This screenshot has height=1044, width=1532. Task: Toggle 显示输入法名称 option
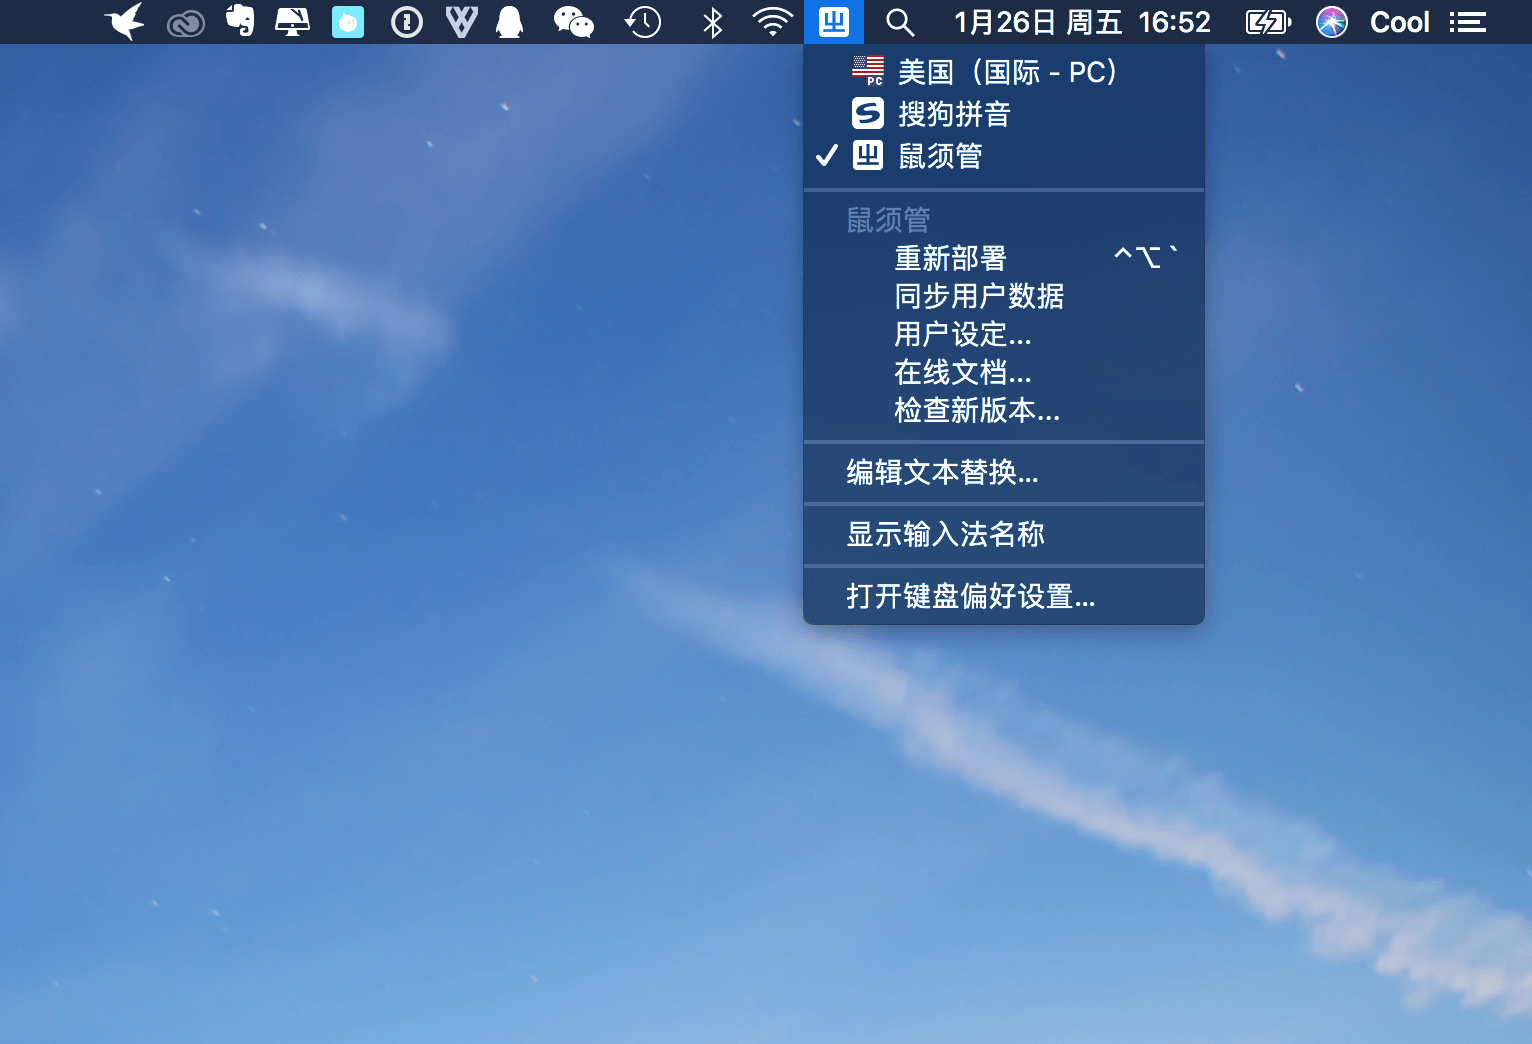(x=1004, y=534)
